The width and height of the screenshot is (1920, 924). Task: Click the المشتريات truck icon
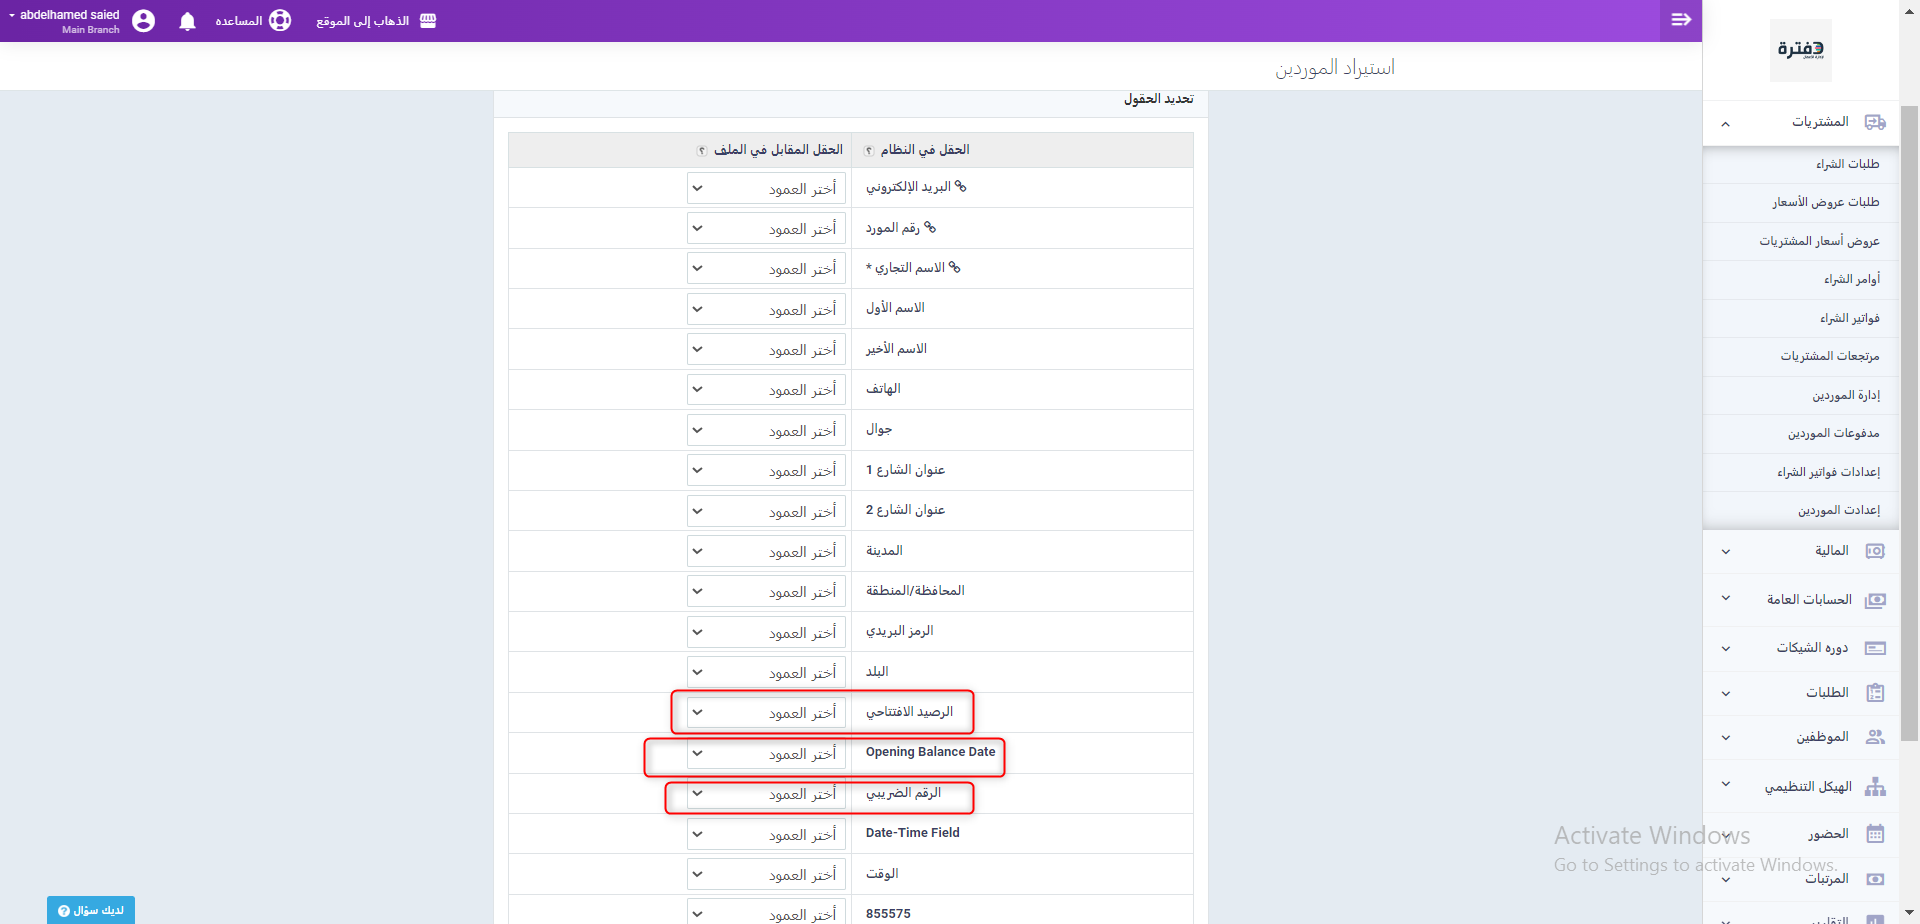1875,122
